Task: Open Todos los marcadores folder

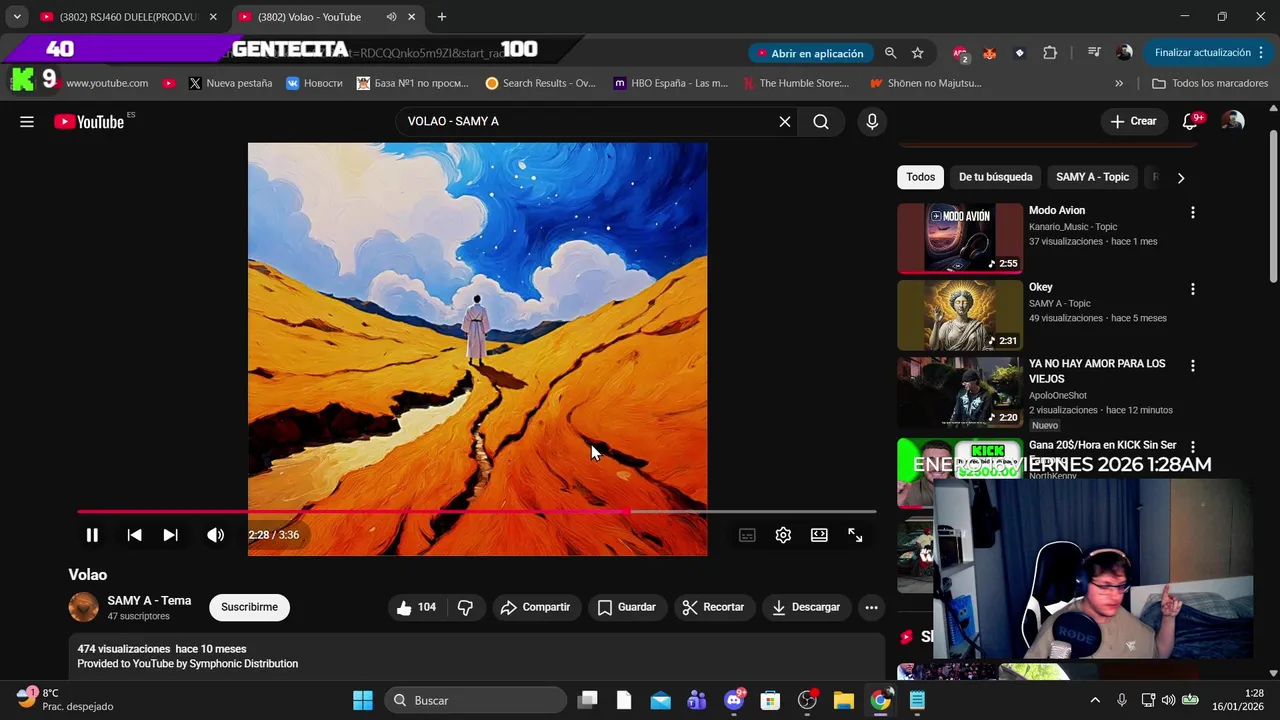Action: pos(1210,83)
